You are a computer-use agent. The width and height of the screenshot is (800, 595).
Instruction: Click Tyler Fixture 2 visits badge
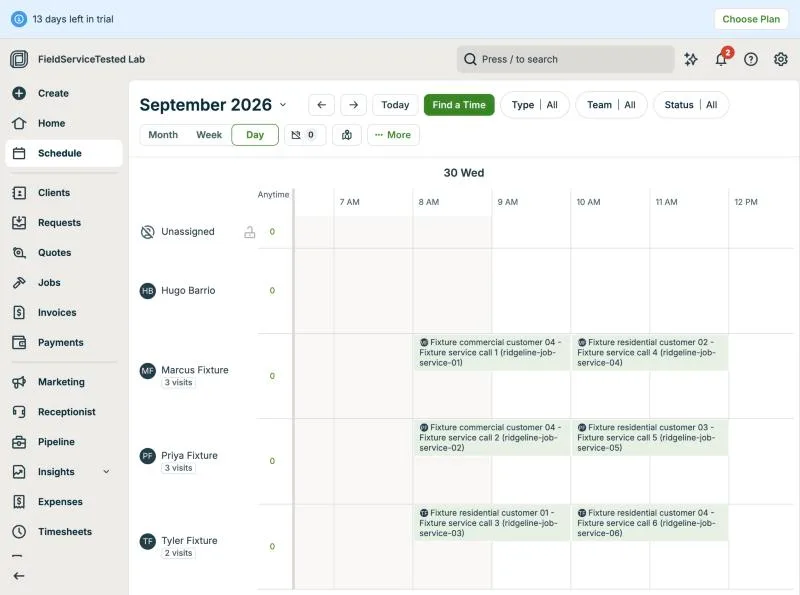(179, 553)
